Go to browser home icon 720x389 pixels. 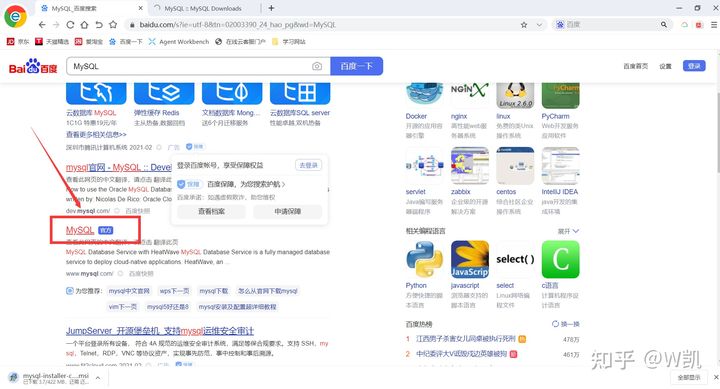click(x=84, y=25)
